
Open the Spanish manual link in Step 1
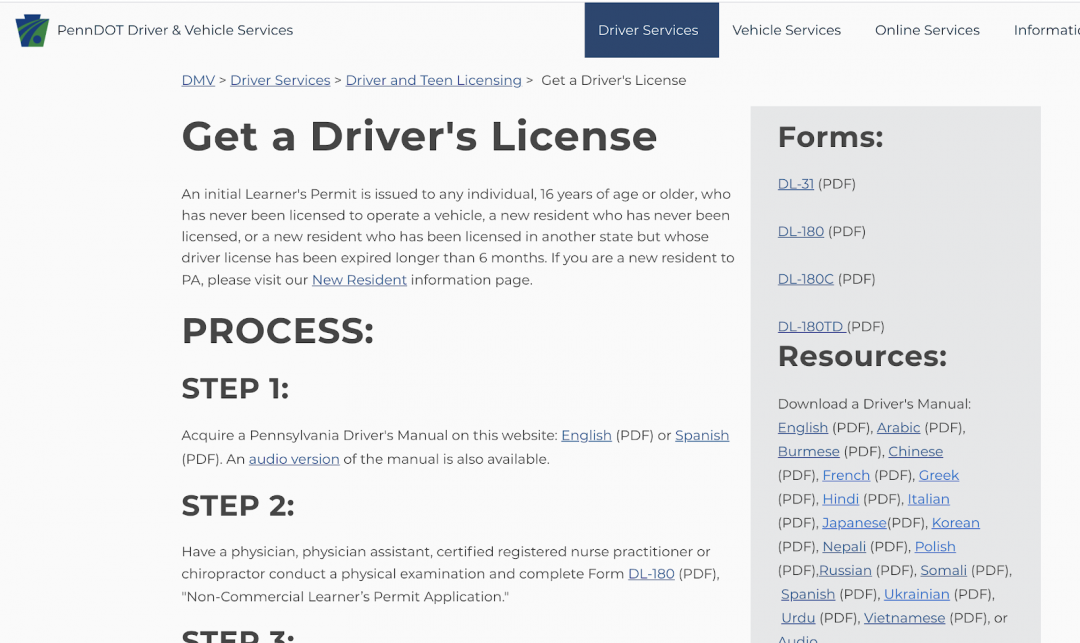pos(702,435)
